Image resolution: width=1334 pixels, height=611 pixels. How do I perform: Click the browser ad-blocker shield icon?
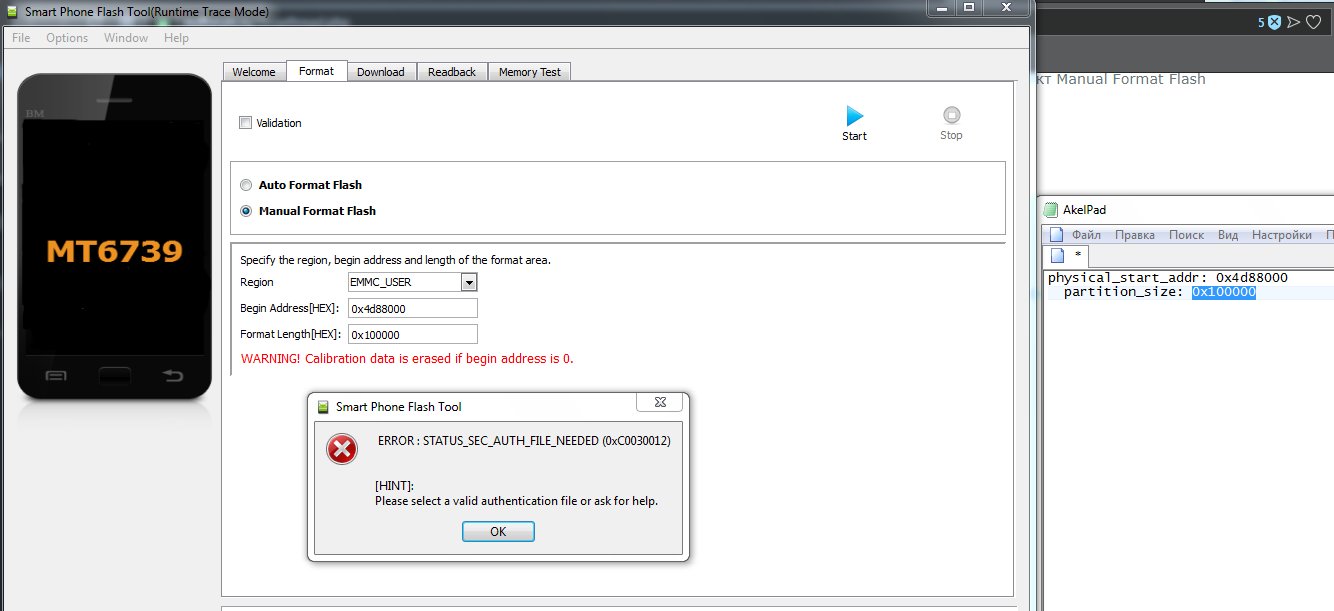[1274, 22]
